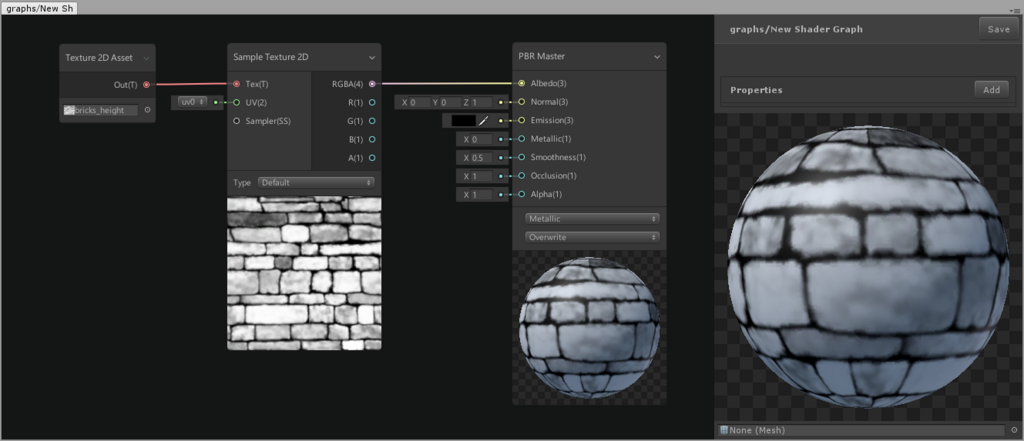
Task: Click the A(1) output port
Action: 372,157
